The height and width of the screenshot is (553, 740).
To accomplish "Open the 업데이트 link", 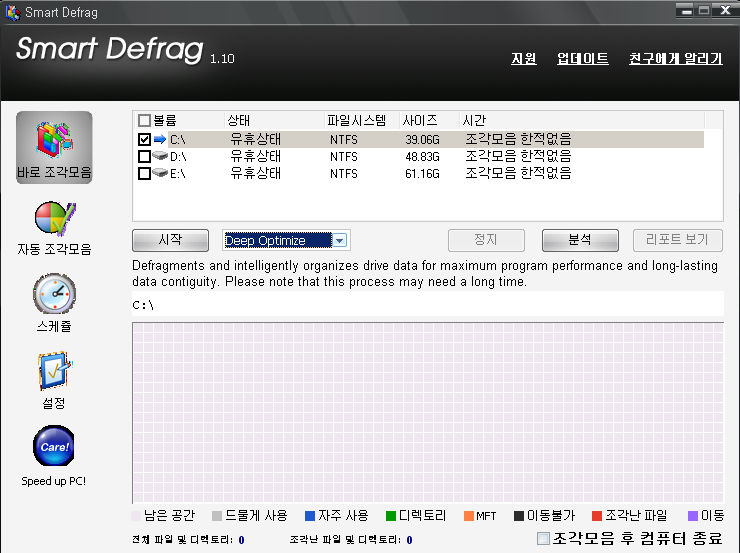I will click(x=583, y=59).
